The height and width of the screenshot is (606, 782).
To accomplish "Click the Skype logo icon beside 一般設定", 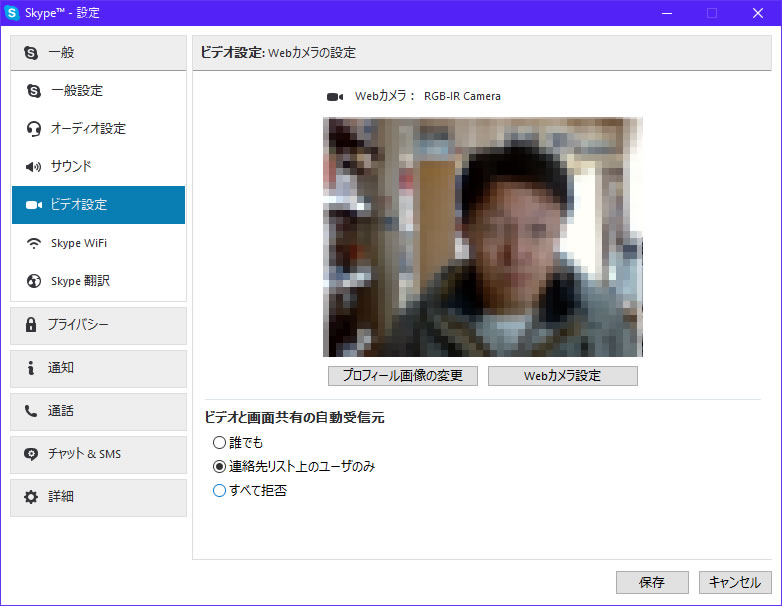I will [x=34, y=91].
